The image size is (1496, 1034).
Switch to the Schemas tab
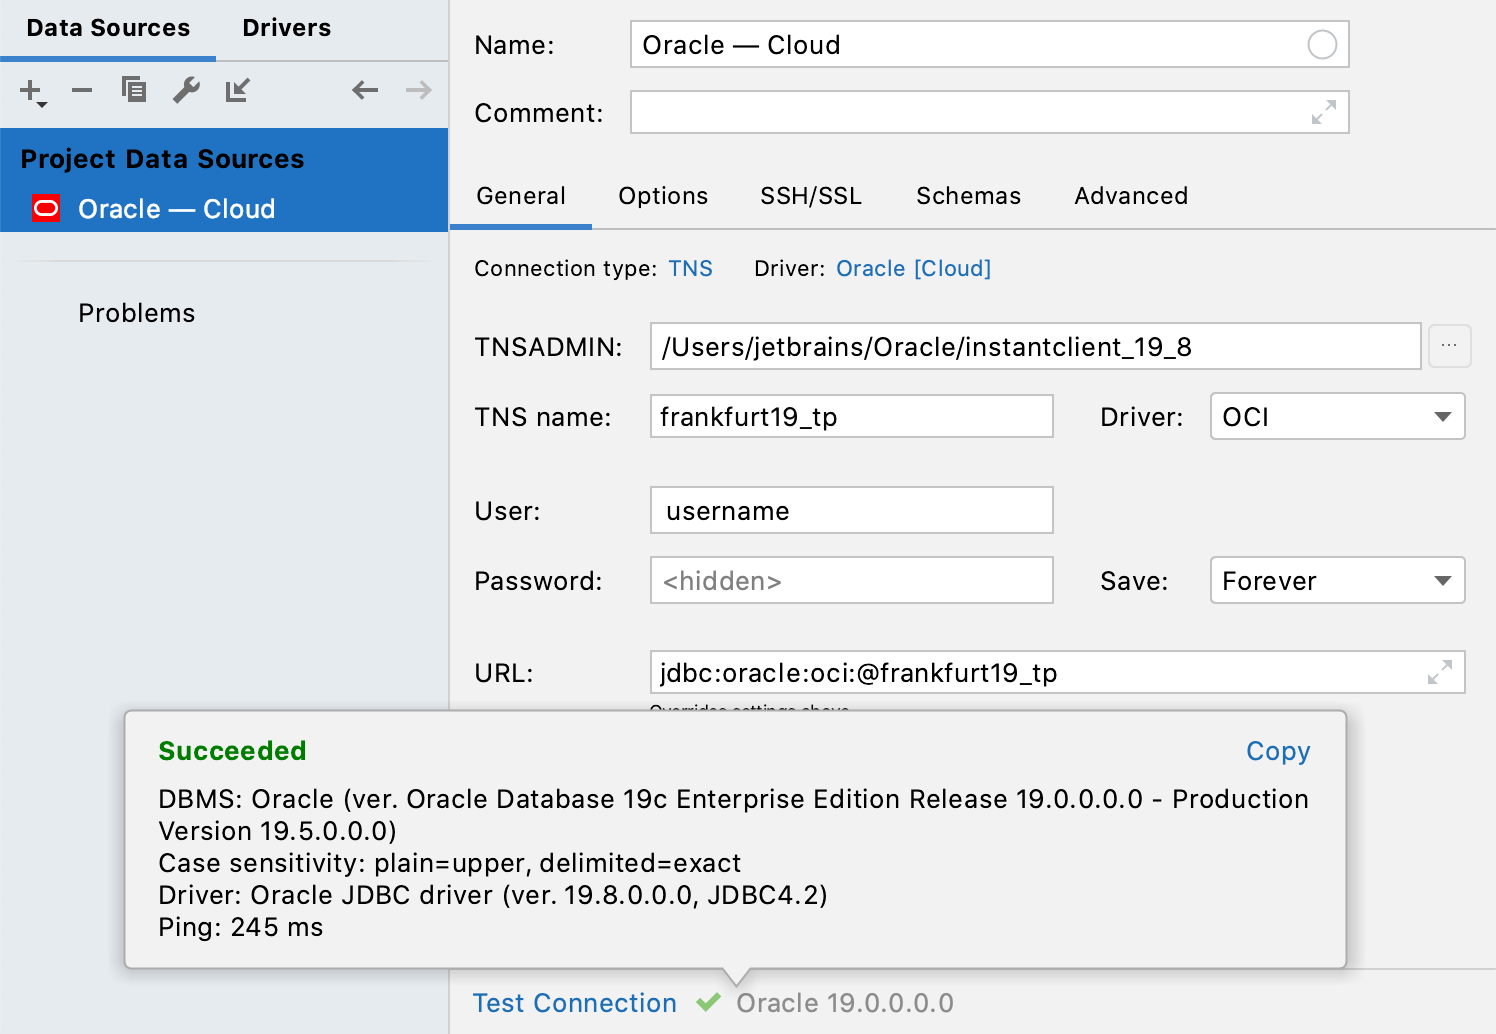click(967, 196)
